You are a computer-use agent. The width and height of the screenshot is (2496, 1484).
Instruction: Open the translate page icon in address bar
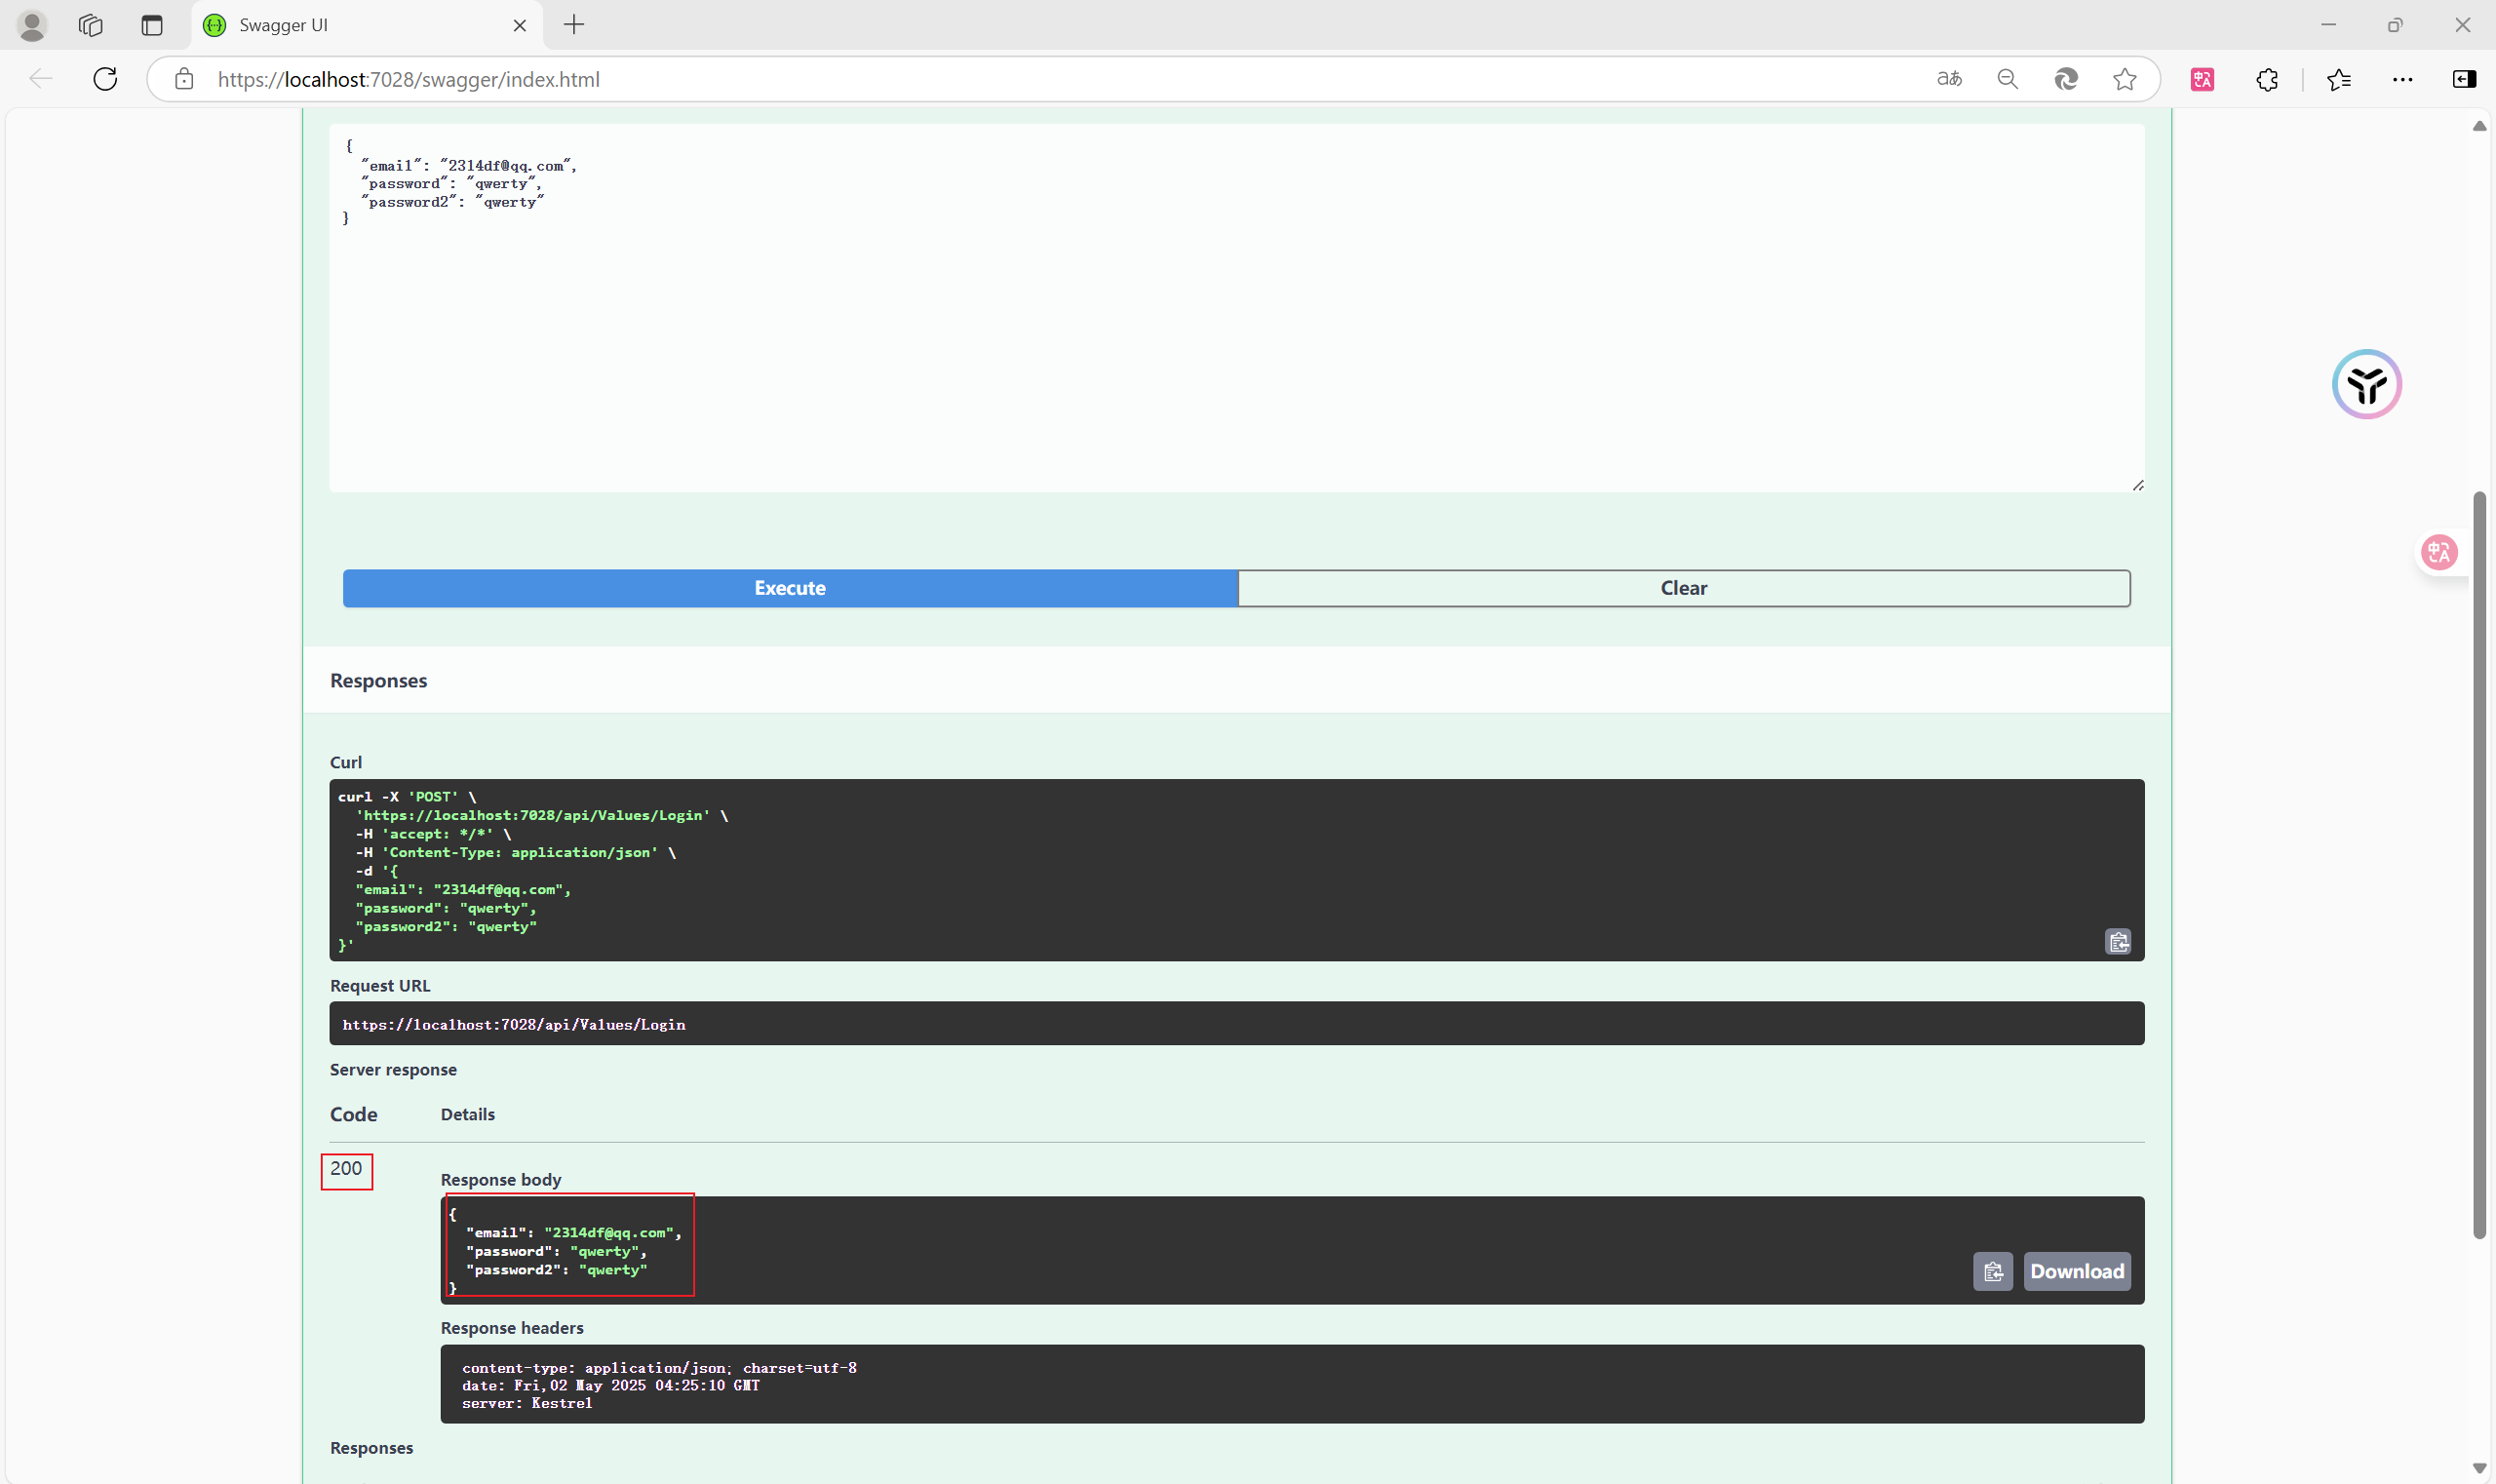pos(1950,79)
